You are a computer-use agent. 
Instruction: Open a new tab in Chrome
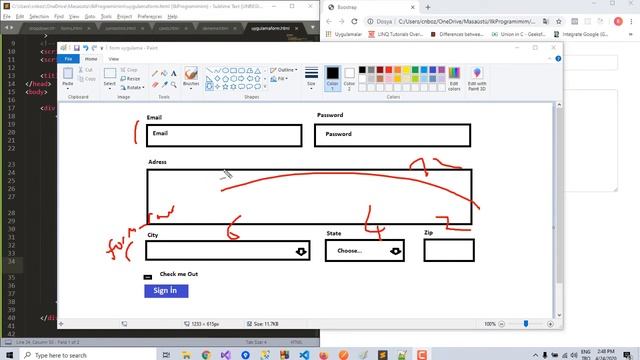click(428, 7)
